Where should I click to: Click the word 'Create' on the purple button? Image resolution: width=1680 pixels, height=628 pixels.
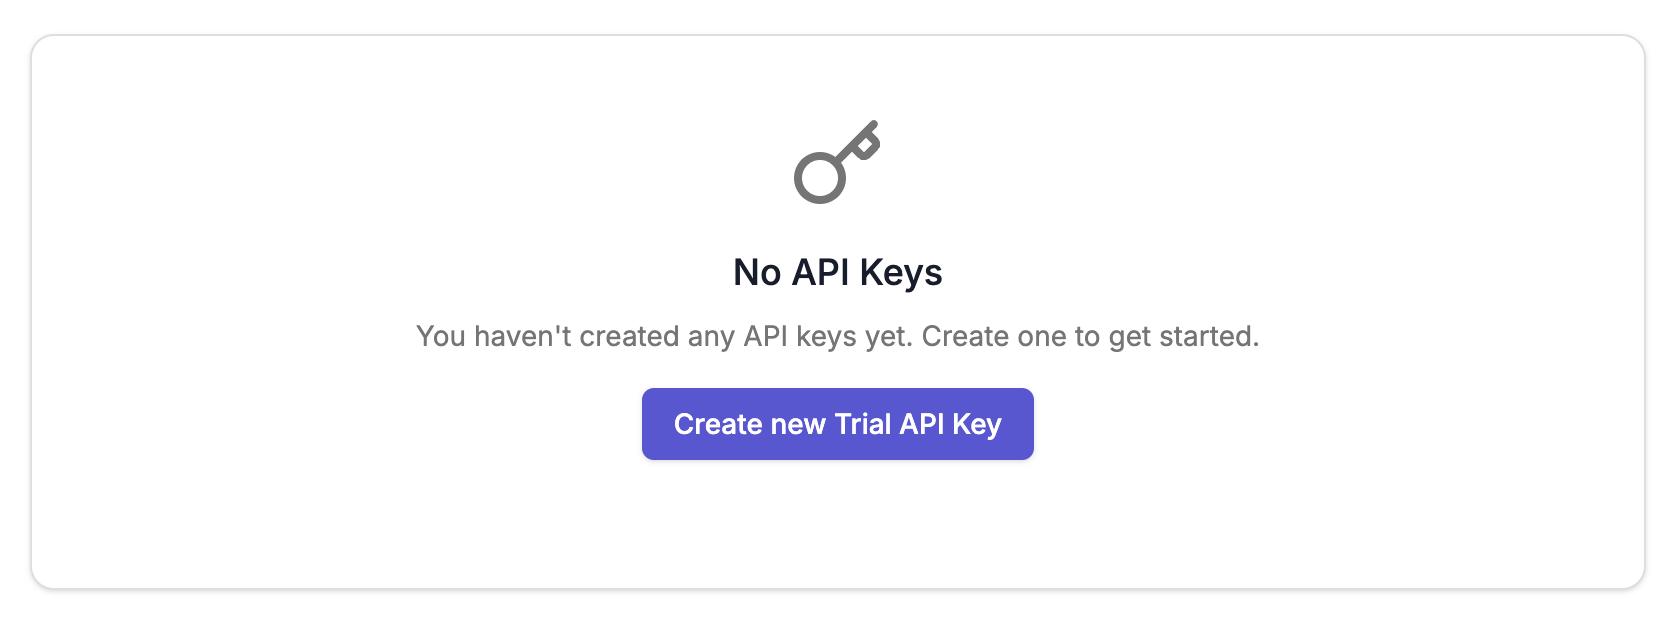click(x=718, y=424)
